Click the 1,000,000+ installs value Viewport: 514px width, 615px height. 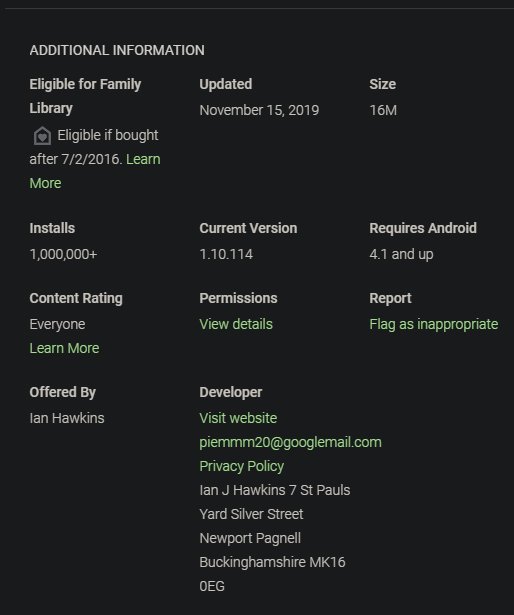pos(63,254)
